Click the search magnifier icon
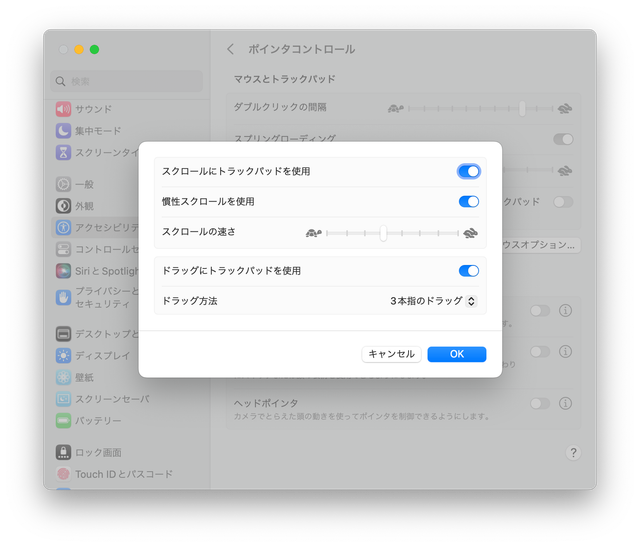The image size is (640, 547). click(x=60, y=81)
